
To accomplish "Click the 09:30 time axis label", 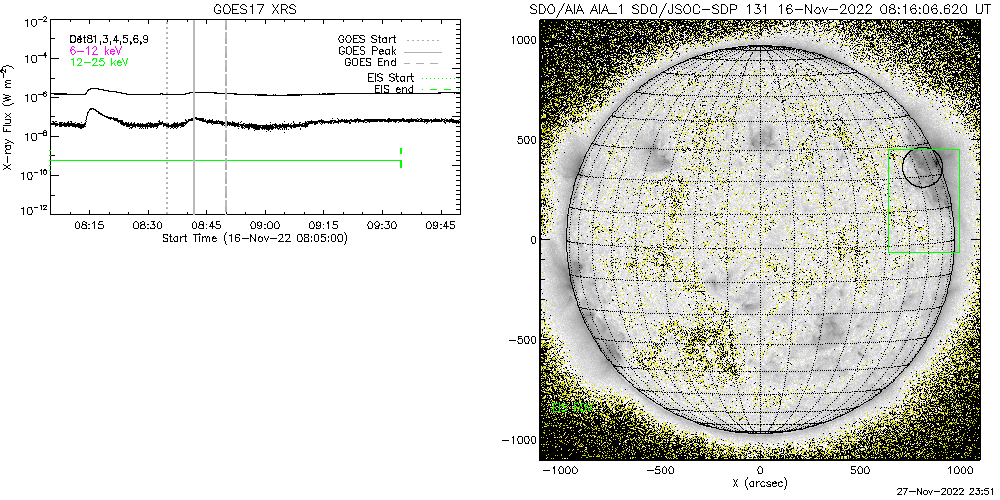I will click(x=382, y=226).
